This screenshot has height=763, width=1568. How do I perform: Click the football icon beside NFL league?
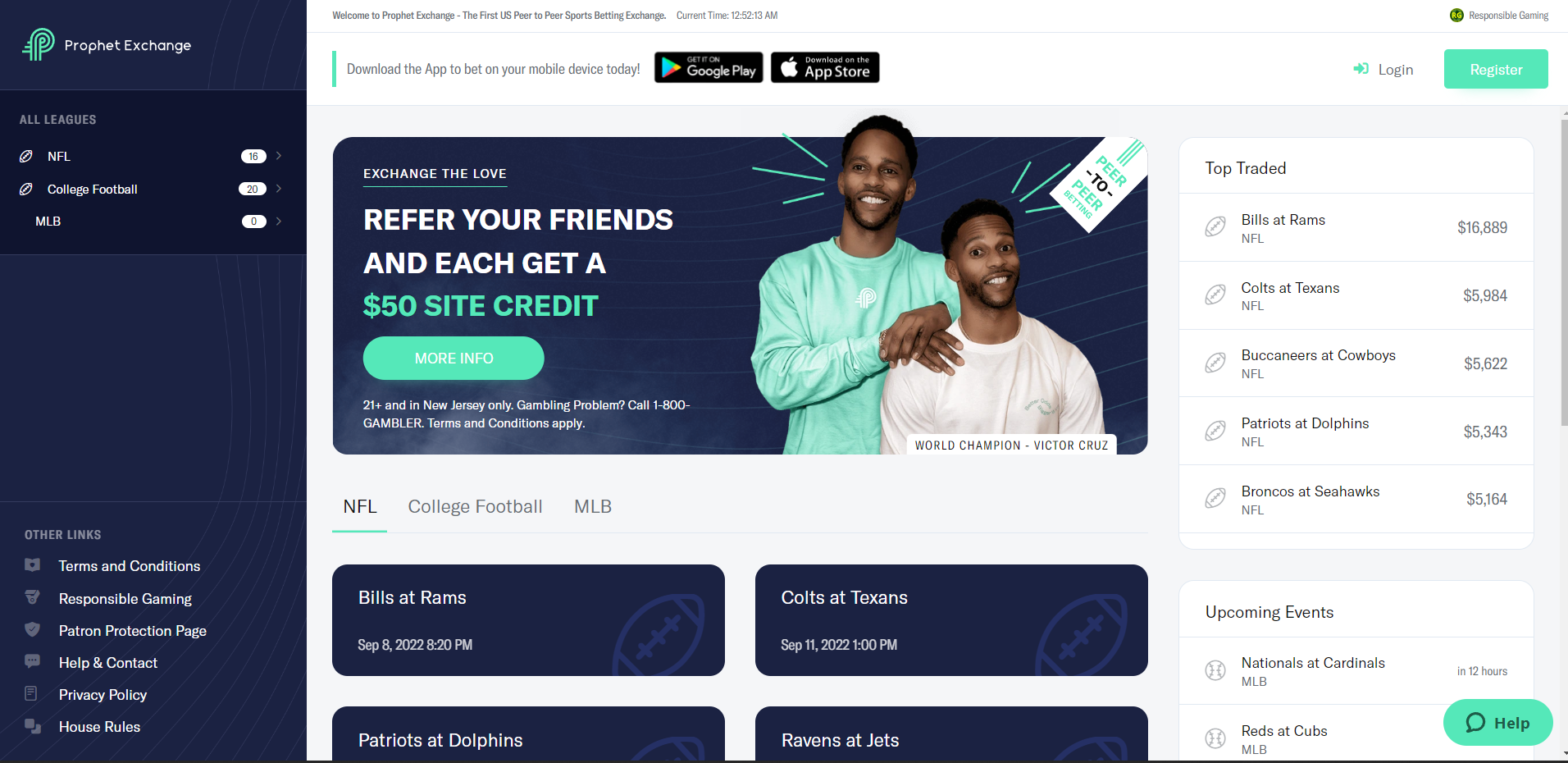click(x=26, y=156)
